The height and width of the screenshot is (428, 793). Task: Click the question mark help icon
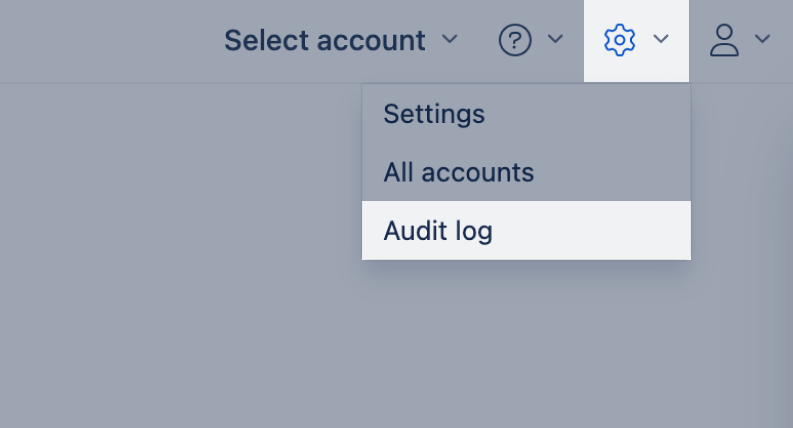pos(514,40)
